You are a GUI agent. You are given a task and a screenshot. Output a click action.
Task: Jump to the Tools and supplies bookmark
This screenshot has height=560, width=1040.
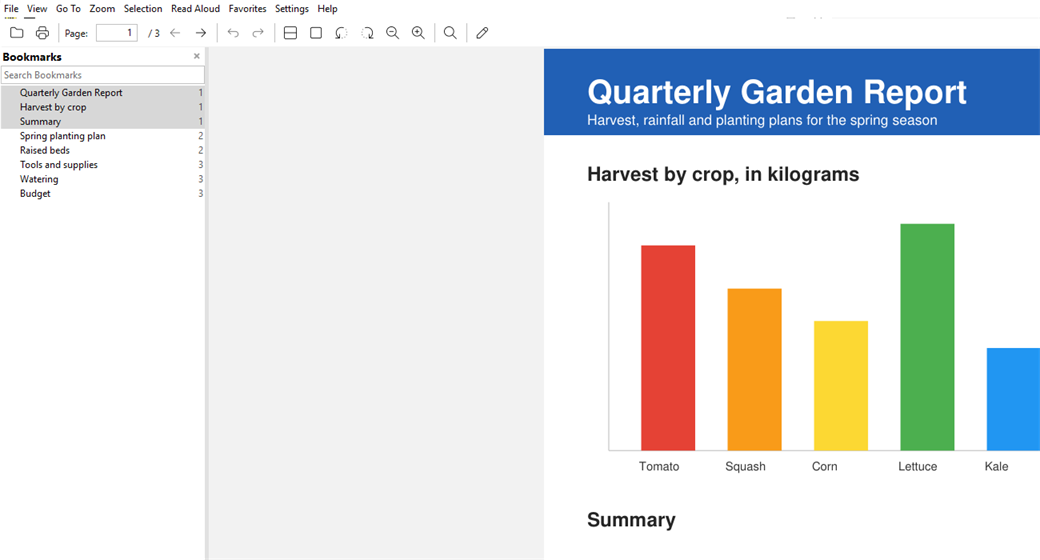pos(103,165)
